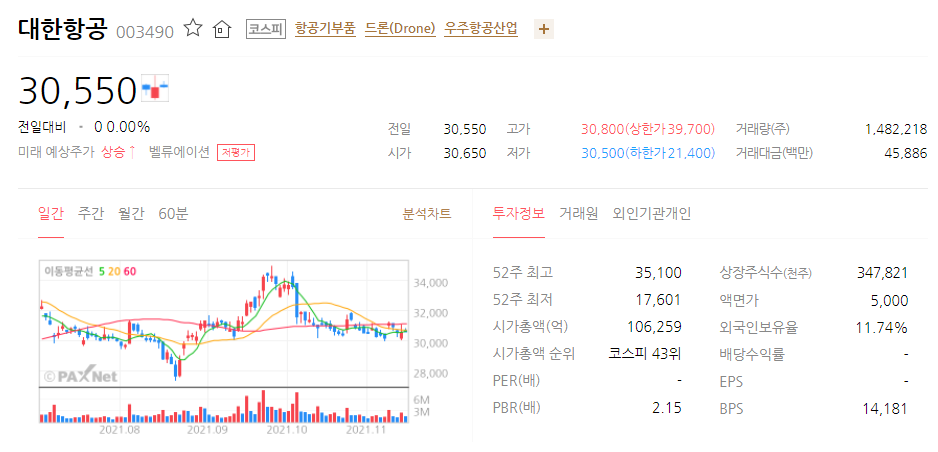Click the 2021.10 chart date label

[x=287, y=429]
